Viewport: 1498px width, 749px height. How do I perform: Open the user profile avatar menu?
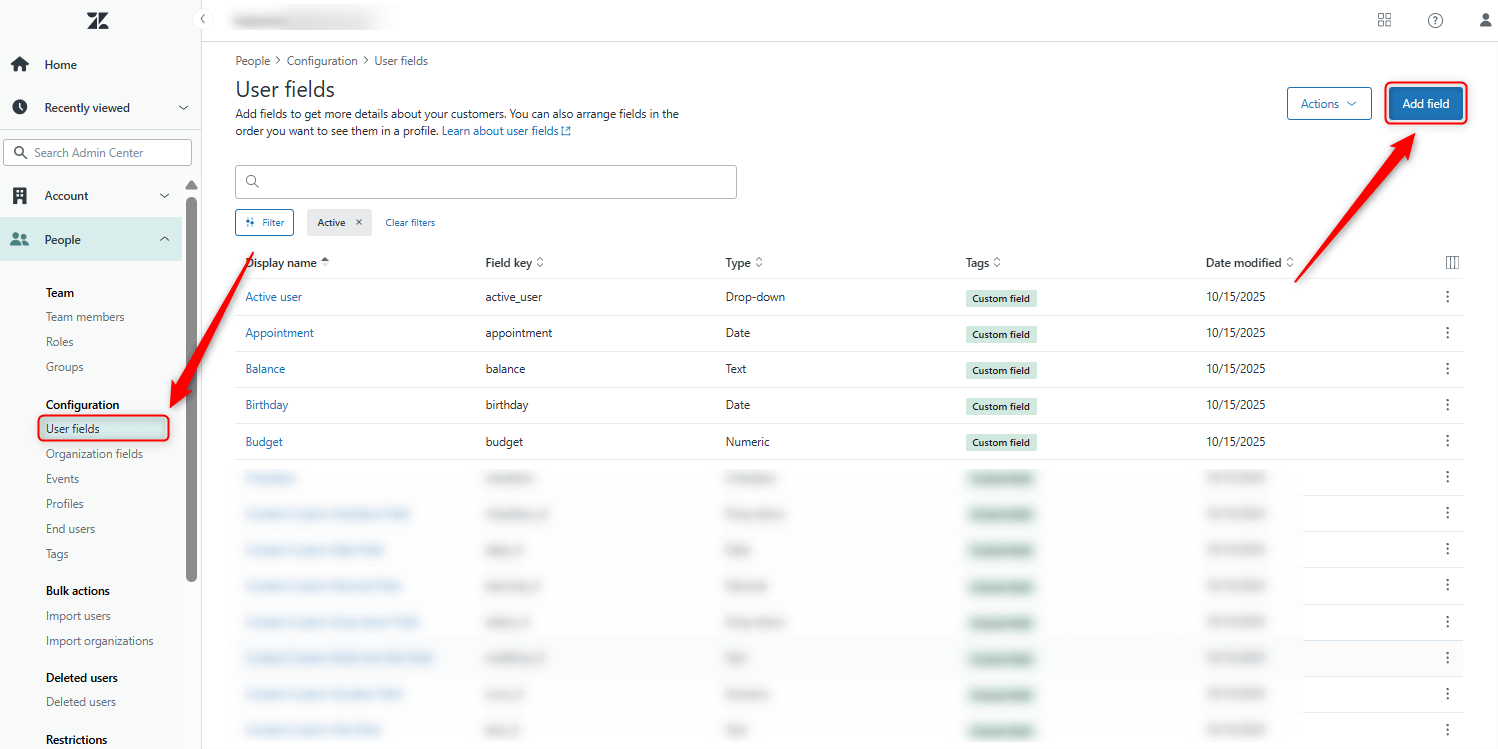point(1484,20)
